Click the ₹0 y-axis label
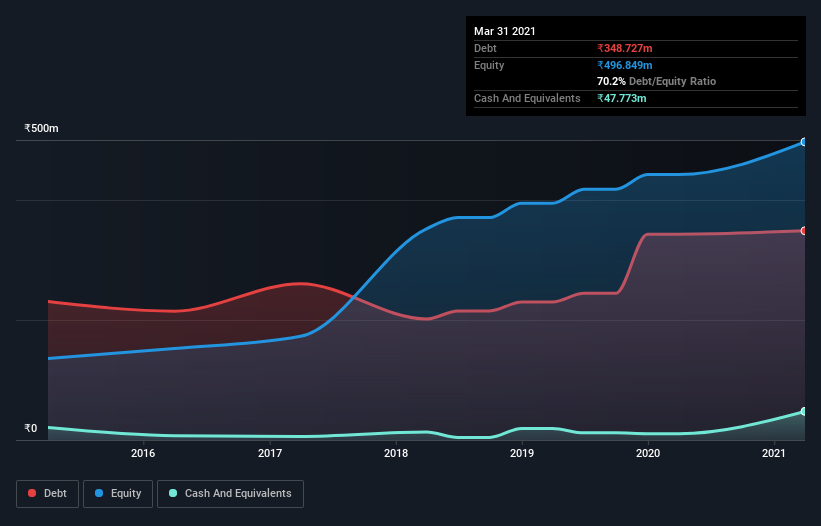Screen dimensions: 821x526 tap(31, 428)
